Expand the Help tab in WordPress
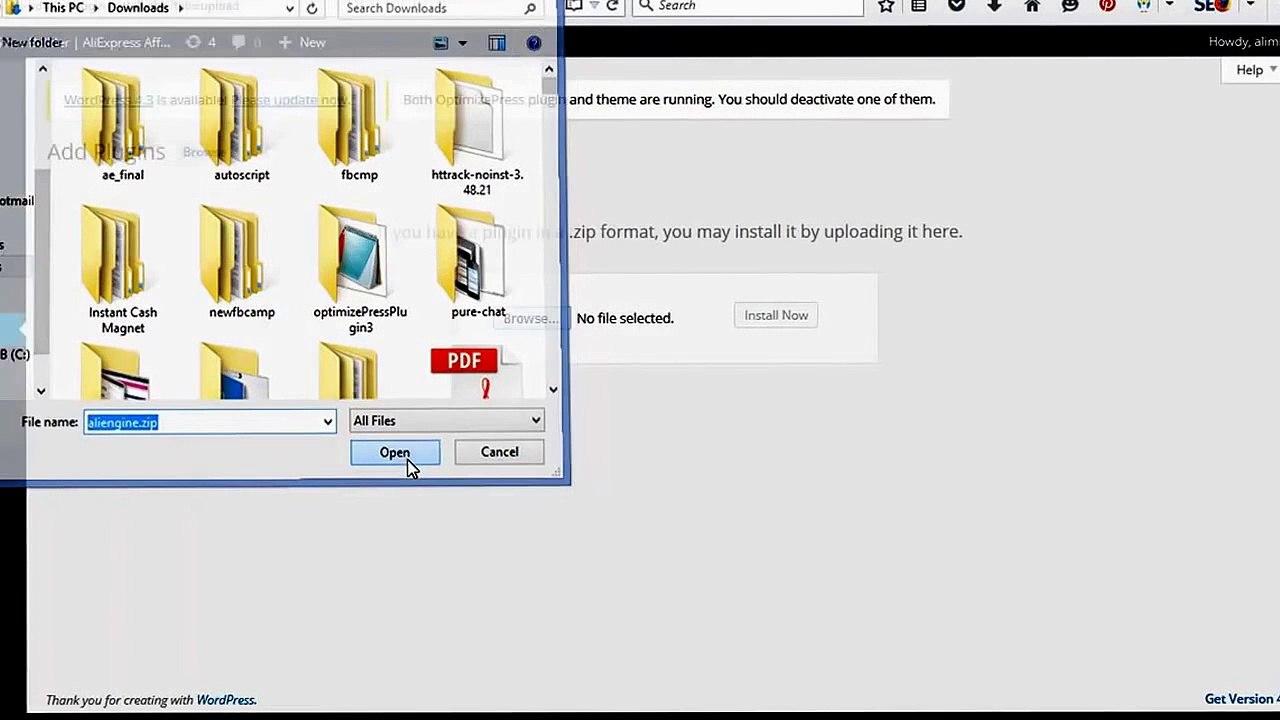Viewport: 1280px width, 720px height. click(1250, 70)
